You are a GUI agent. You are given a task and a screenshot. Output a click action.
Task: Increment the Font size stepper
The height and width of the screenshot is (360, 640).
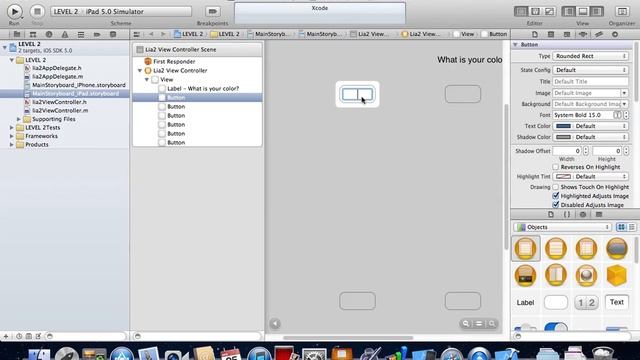coord(626,113)
